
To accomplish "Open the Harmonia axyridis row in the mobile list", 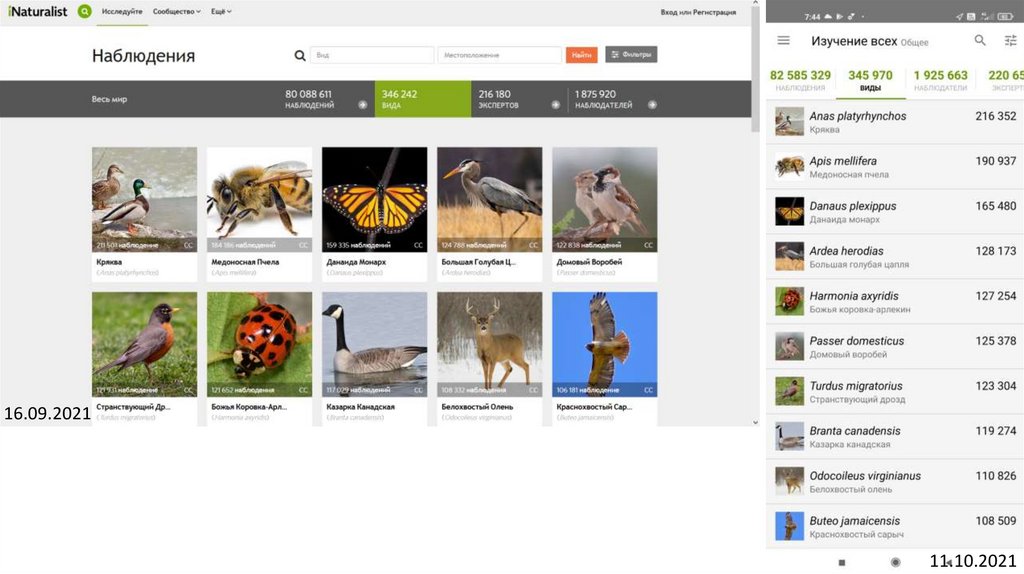I will (x=895, y=302).
